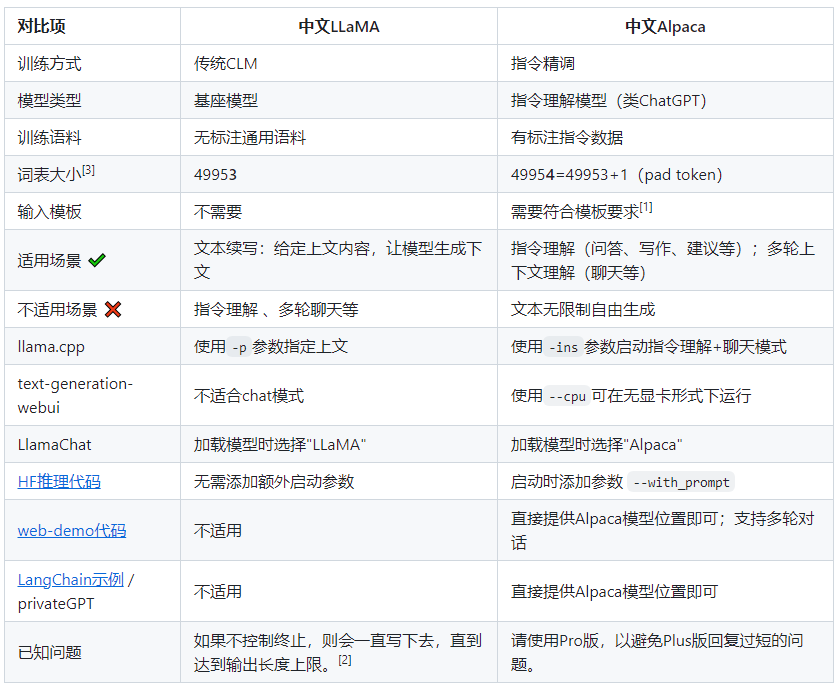Open the web-demo代码 link

[72, 531]
